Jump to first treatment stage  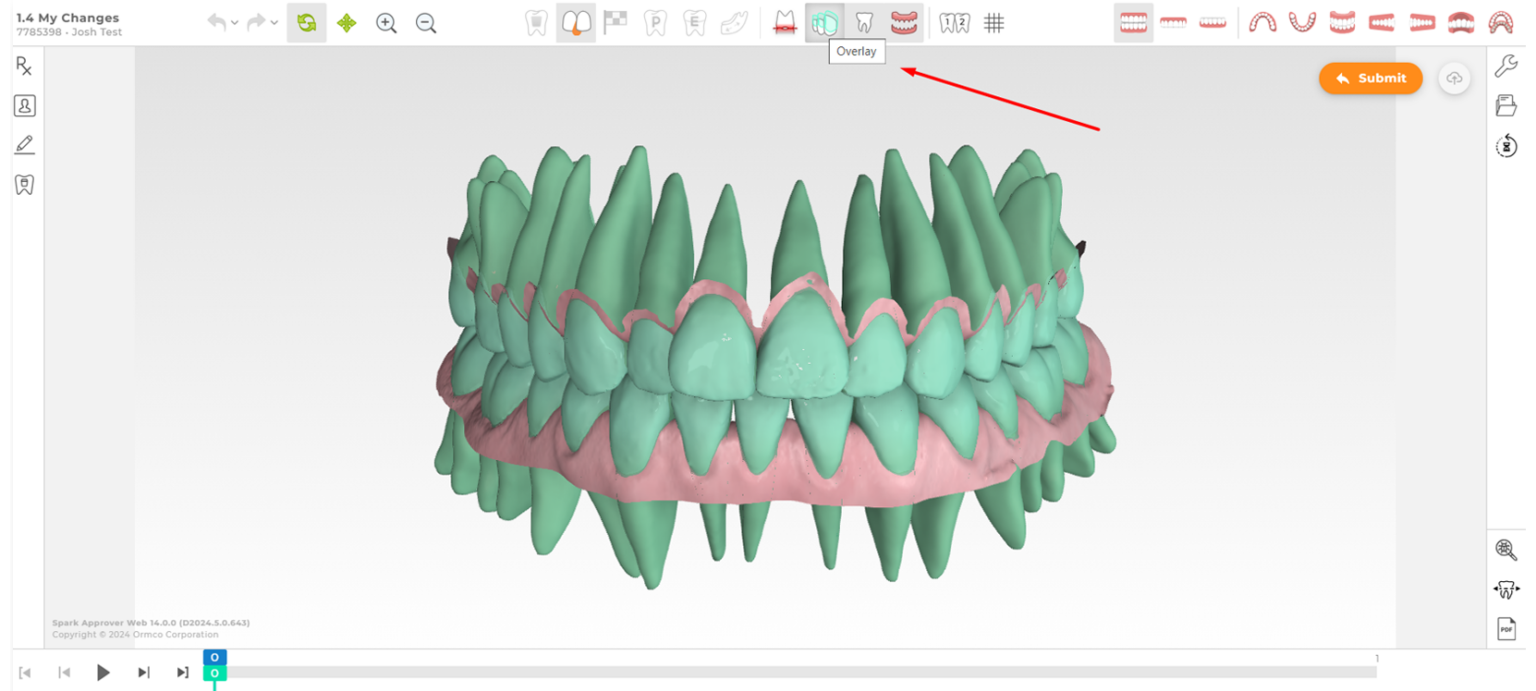(x=25, y=673)
